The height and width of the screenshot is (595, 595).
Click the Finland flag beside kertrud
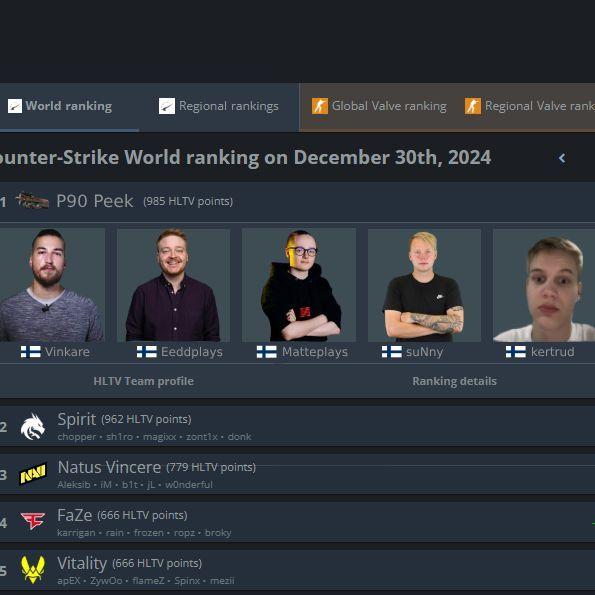[x=516, y=352]
